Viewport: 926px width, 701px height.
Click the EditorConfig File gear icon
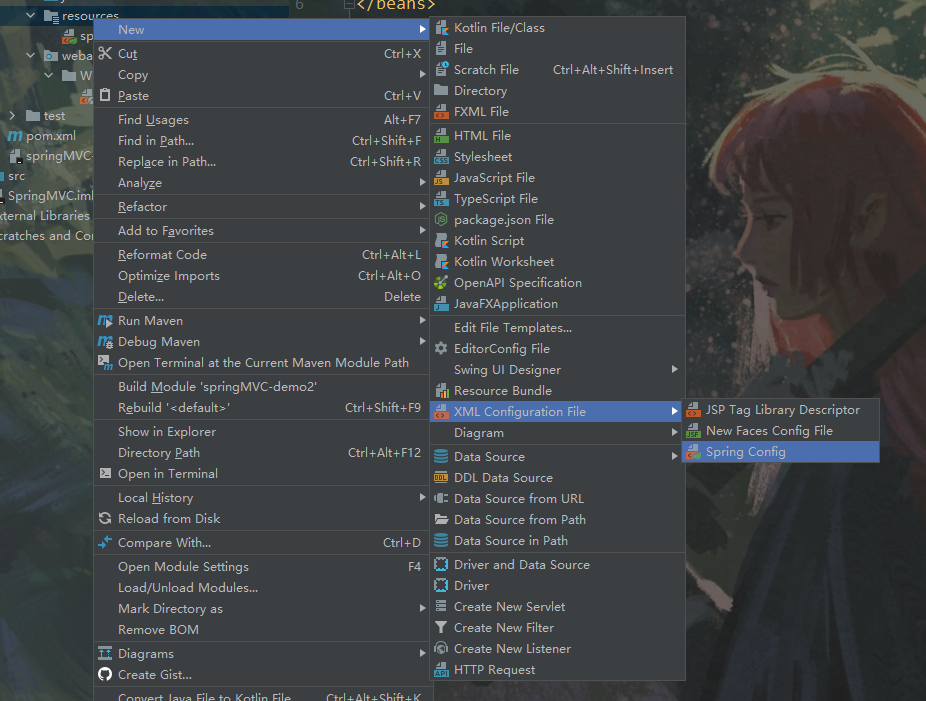[441, 348]
